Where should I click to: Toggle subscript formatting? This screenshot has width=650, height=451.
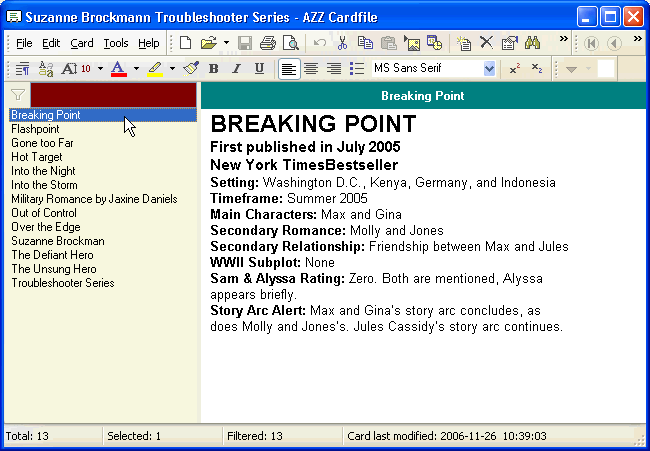tap(537, 69)
